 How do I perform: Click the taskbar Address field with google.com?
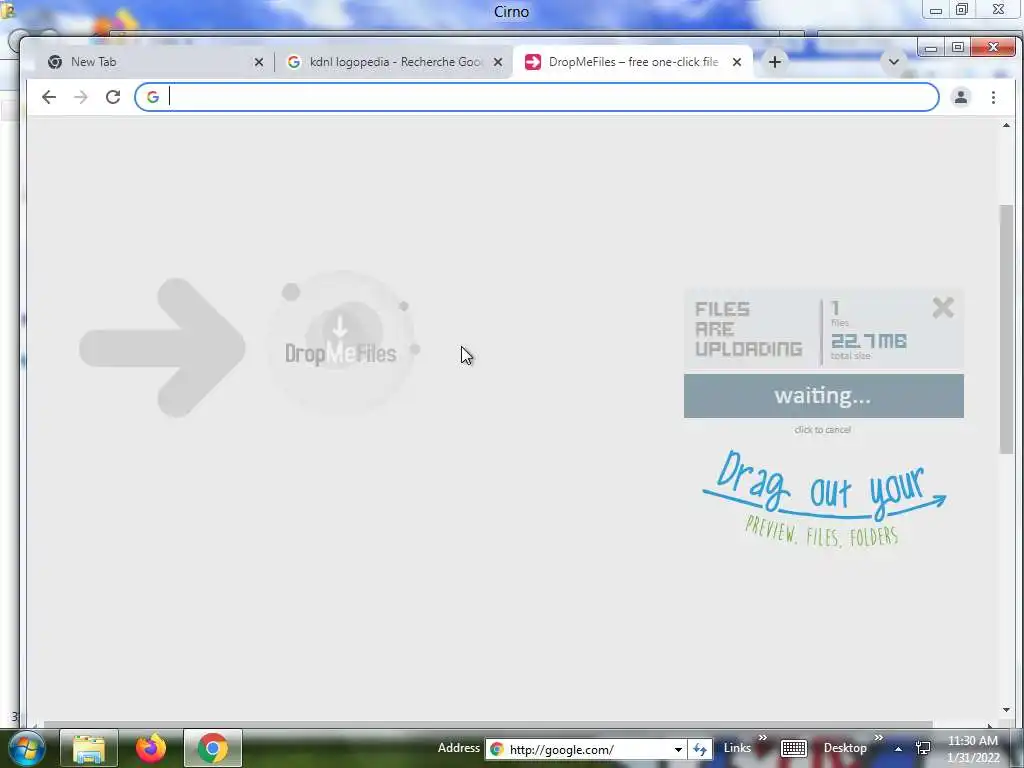pyautogui.click(x=578, y=749)
